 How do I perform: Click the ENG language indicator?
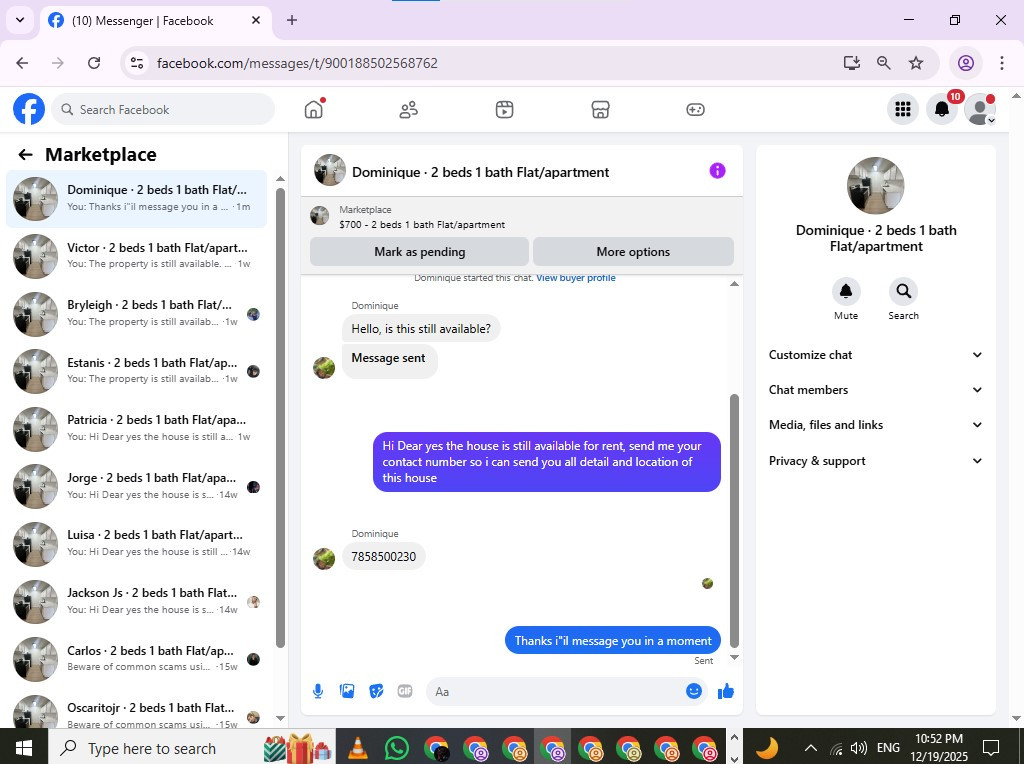pyautogui.click(x=888, y=748)
